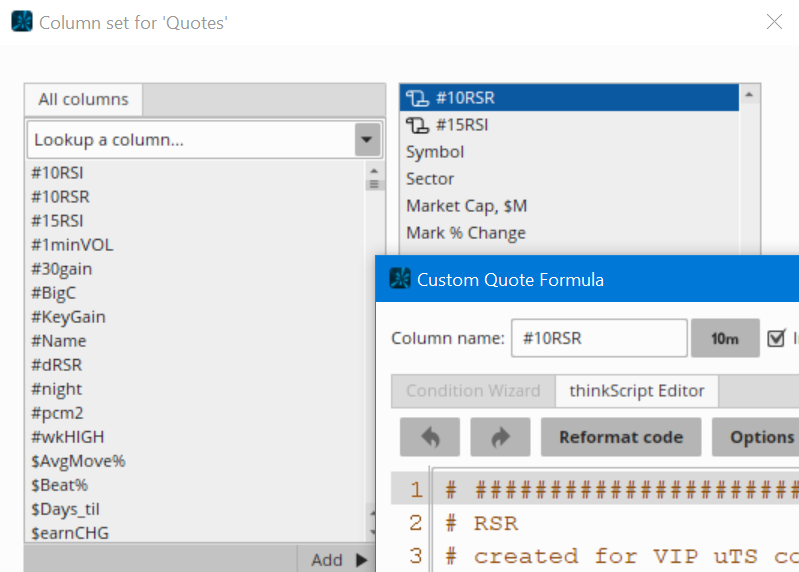
Task: Open the 10m aggregation period selector
Action: click(x=724, y=338)
